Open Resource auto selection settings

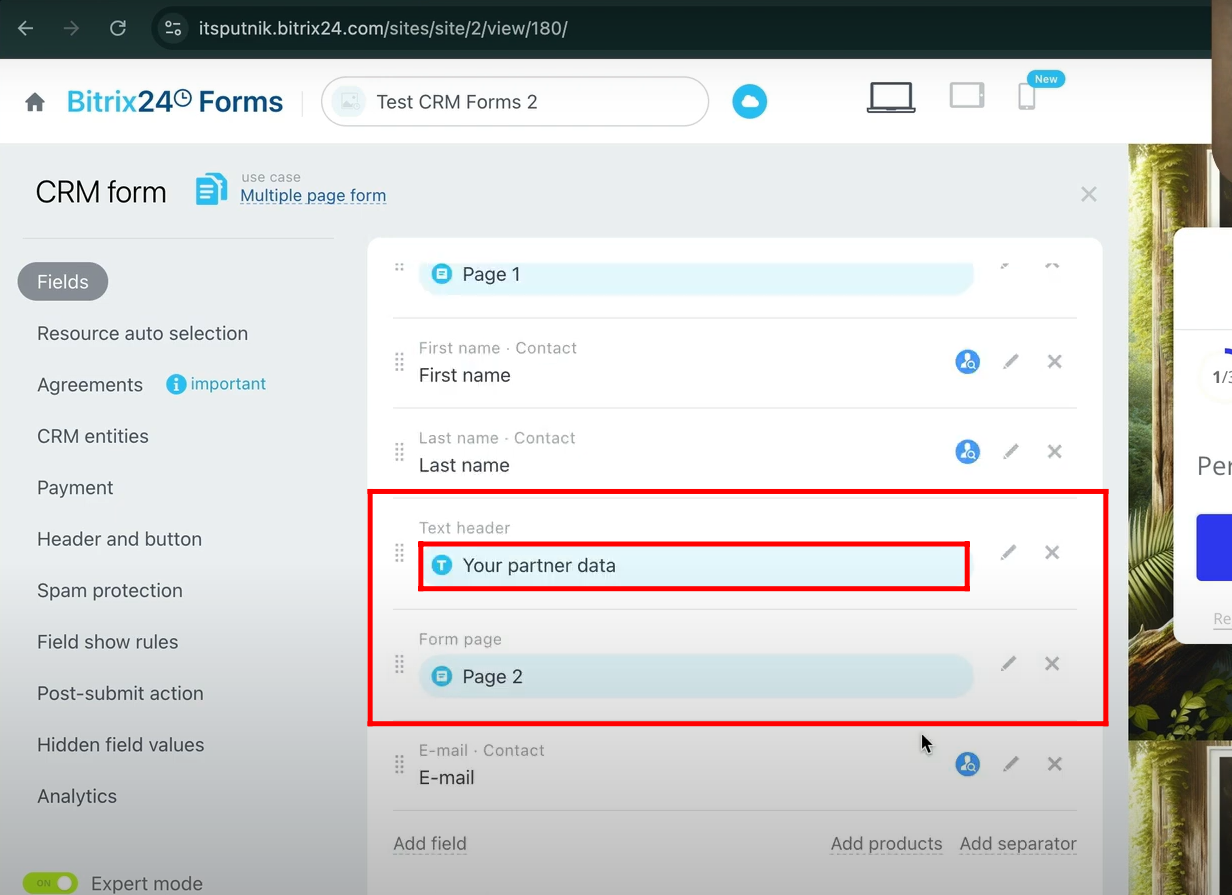point(142,334)
